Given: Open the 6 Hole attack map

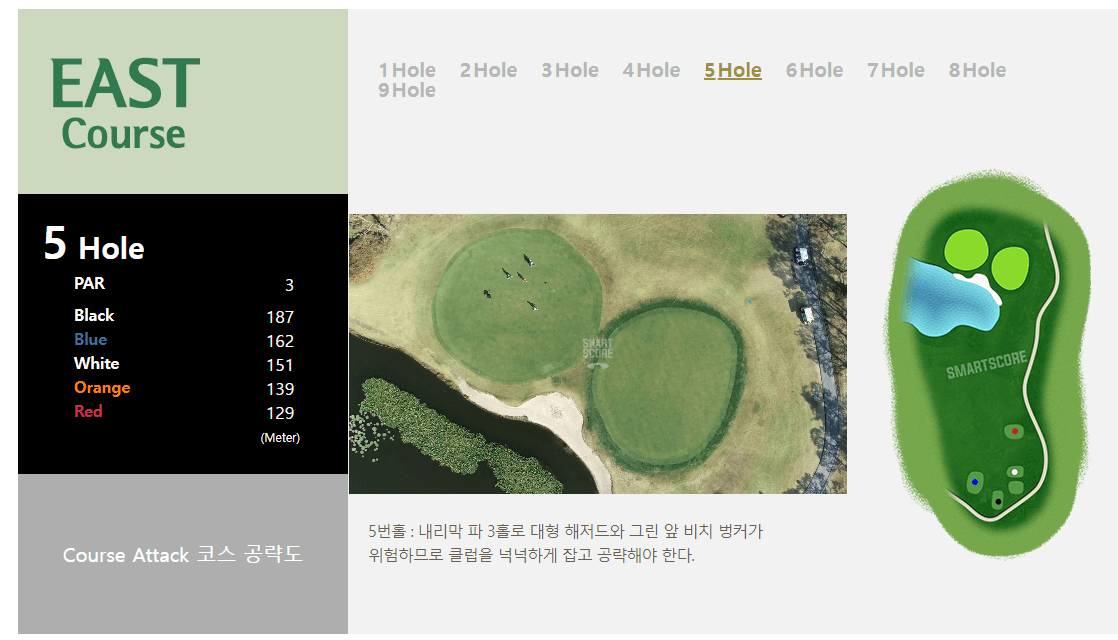Looking at the screenshot, I should coord(814,70).
